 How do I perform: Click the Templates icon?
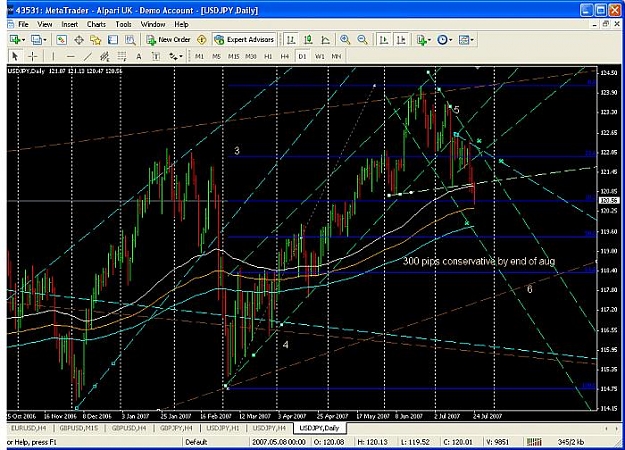pyautogui.click(x=464, y=39)
